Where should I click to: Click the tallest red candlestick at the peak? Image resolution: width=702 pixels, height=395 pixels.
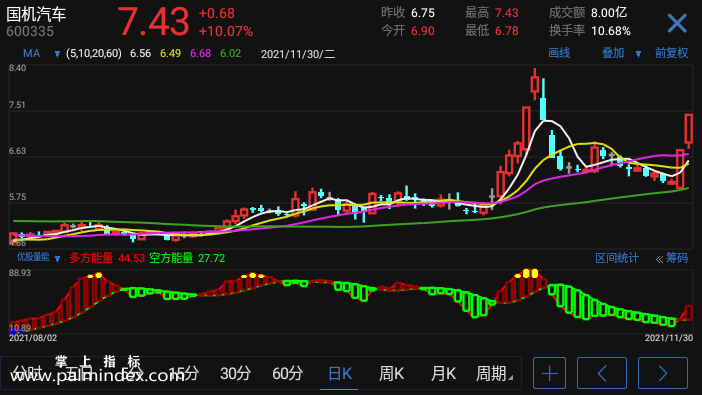[x=535, y=84]
